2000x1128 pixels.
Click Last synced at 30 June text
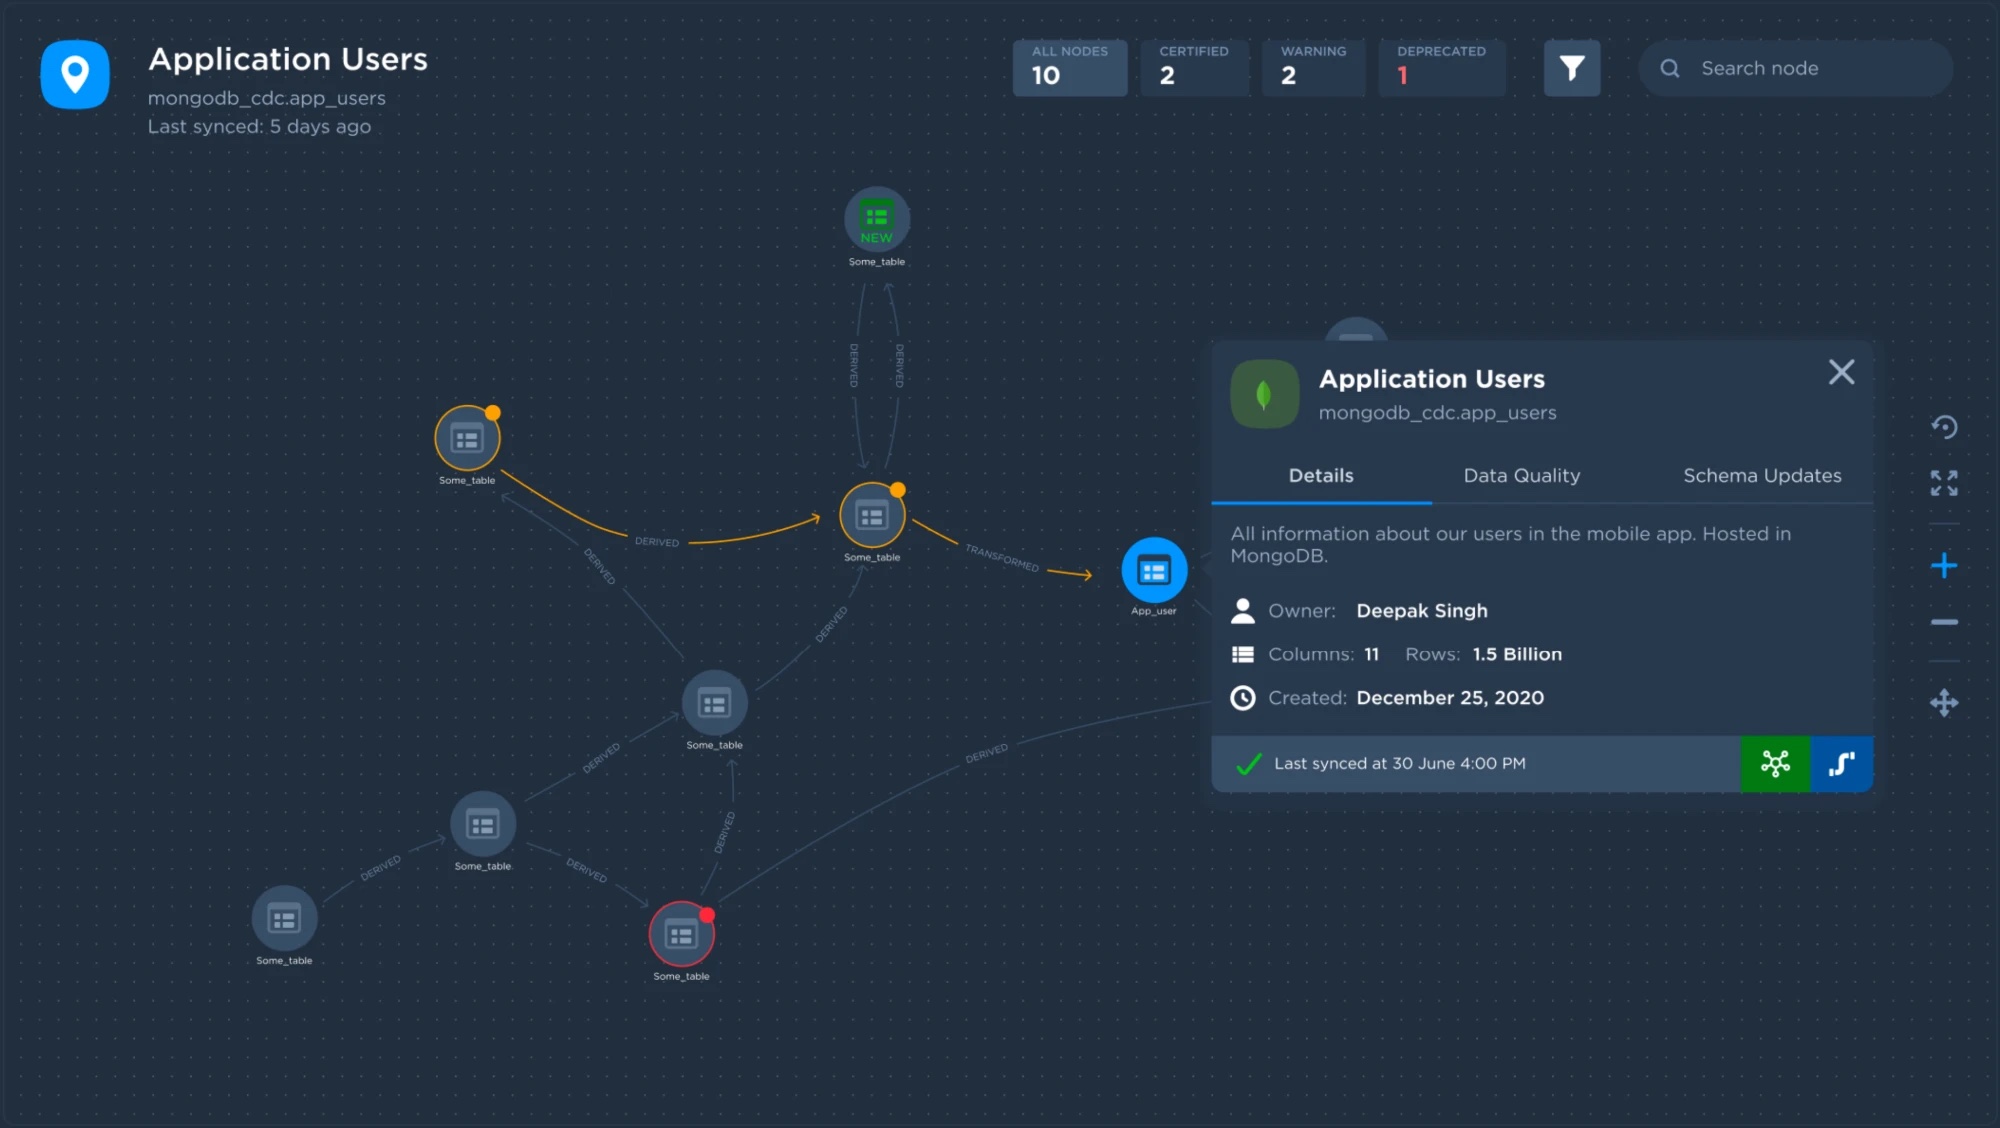[x=1400, y=764]
